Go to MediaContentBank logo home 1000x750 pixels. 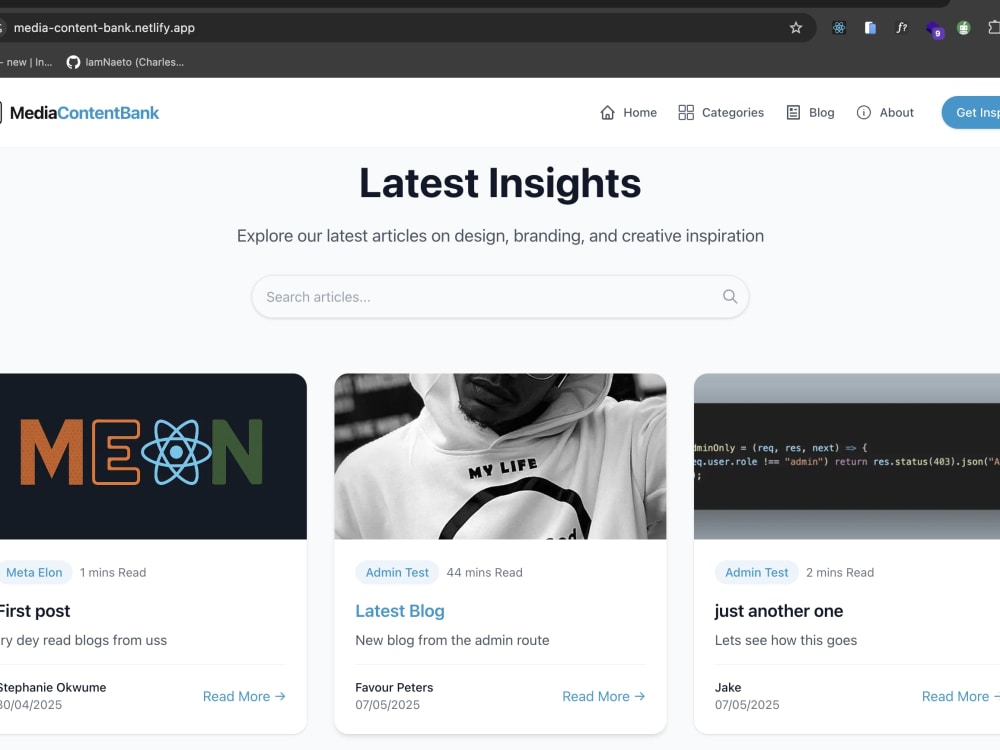pos(80,113)
